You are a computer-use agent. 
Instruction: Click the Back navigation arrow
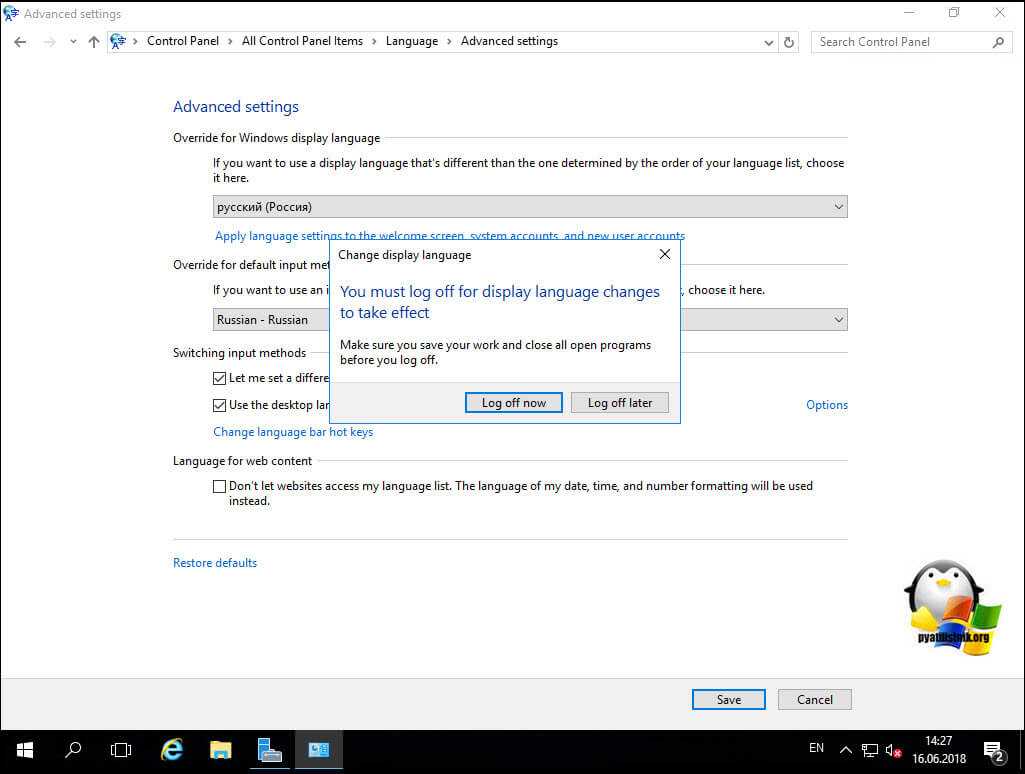point(20,42)
